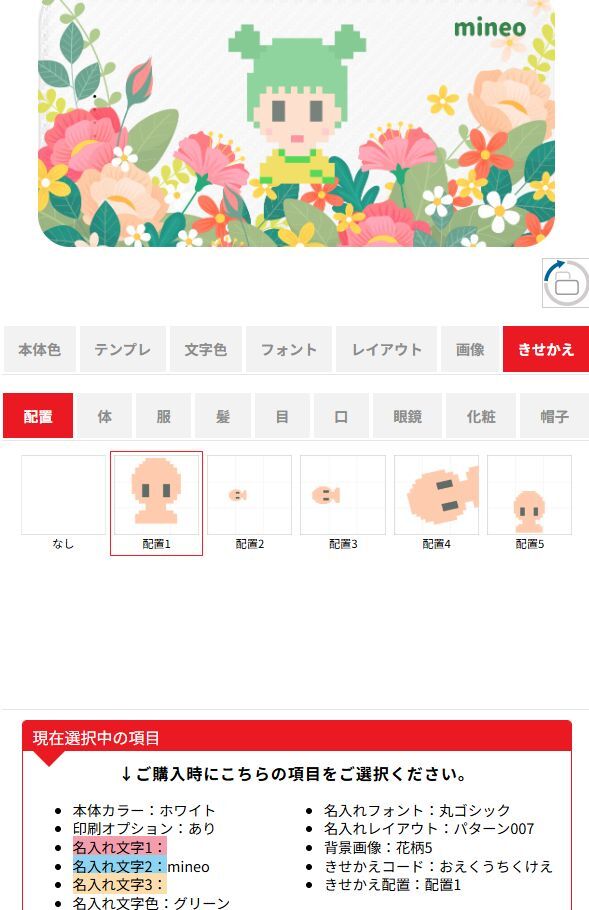This screenshot has width=589, height=910.
Task: Open the 本体色 tab
Action: click(39, 349)
